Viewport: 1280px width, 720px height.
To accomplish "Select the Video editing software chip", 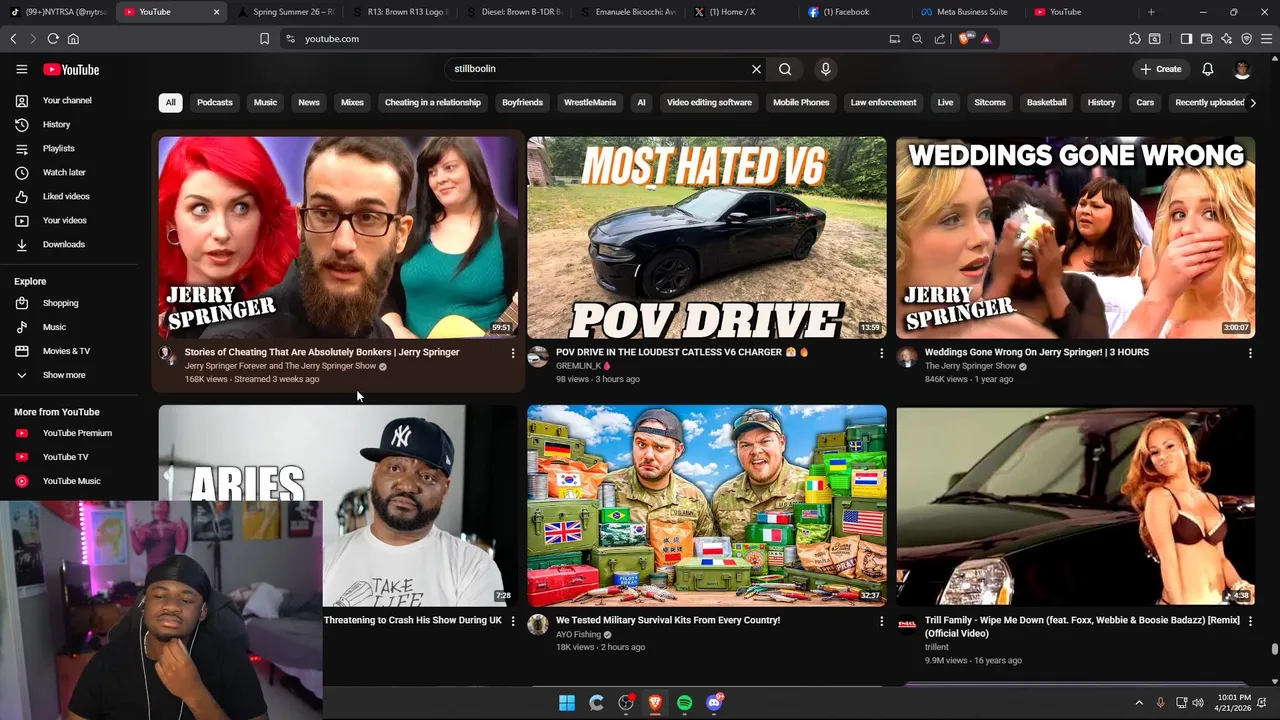I will [709, 102].
